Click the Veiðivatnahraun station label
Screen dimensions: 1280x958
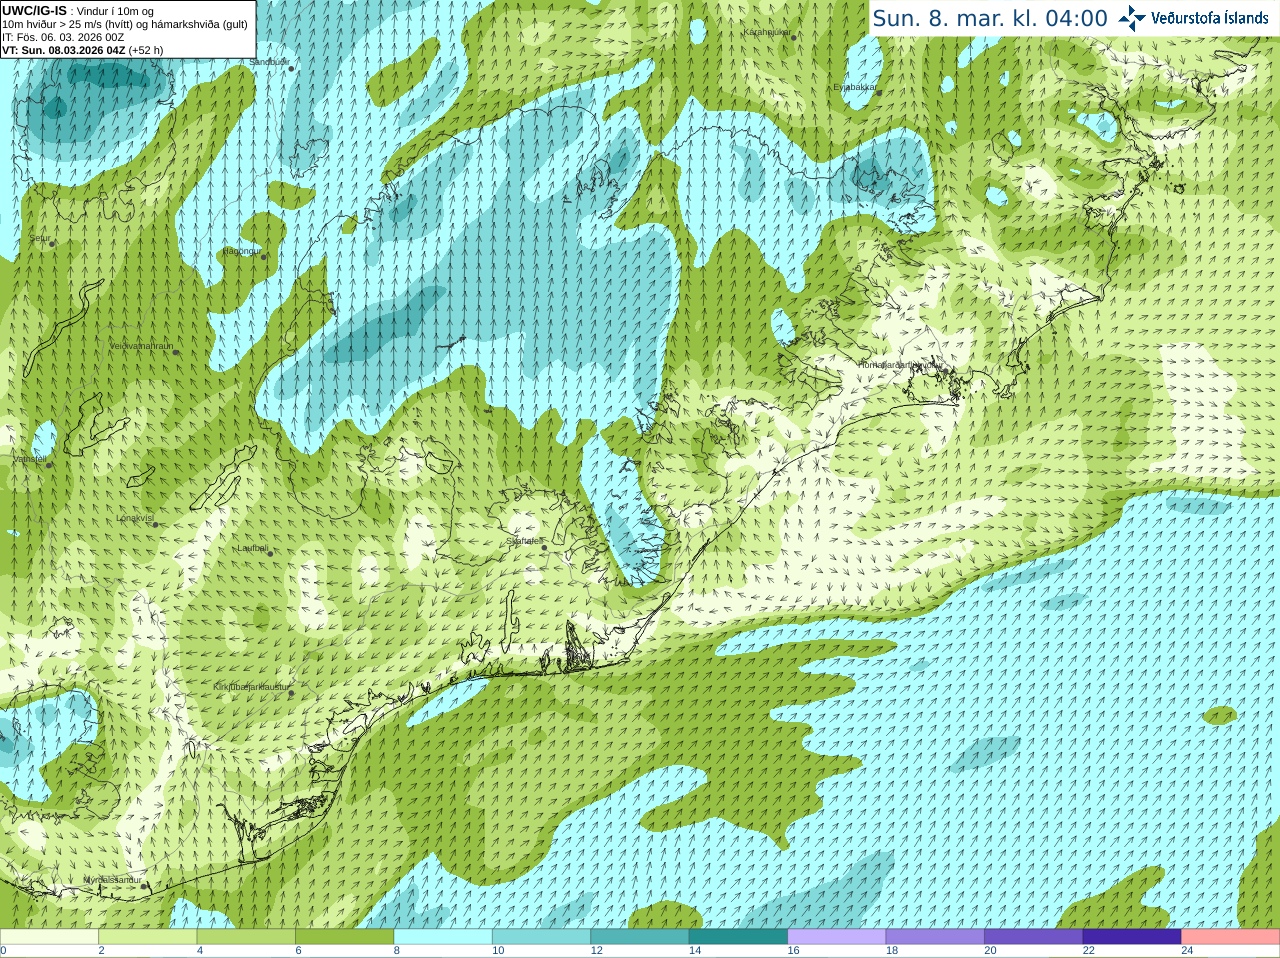coord(141,346)
